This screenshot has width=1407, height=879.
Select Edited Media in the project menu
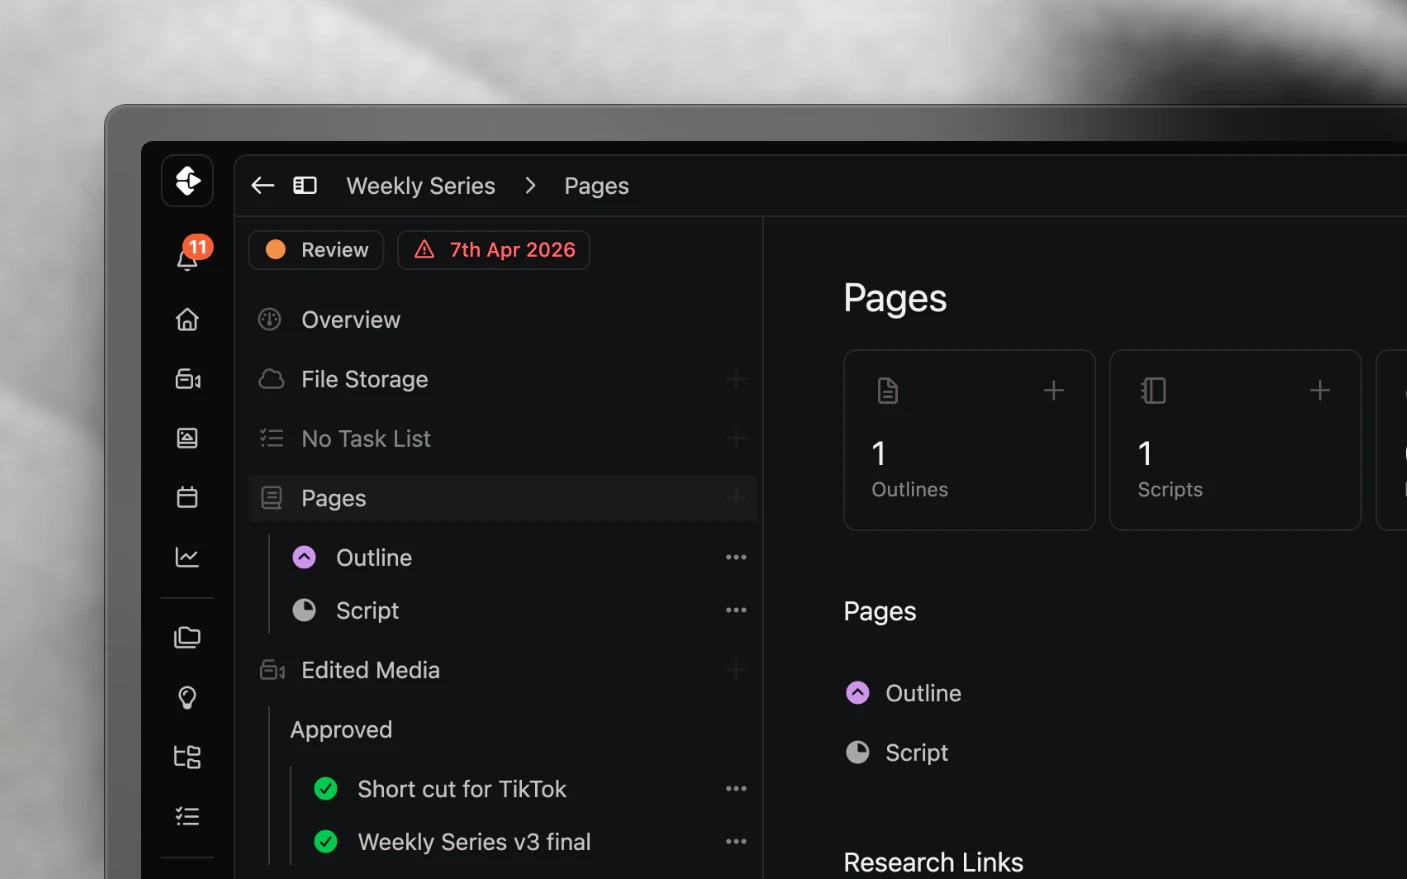click(x=502, y=670)
